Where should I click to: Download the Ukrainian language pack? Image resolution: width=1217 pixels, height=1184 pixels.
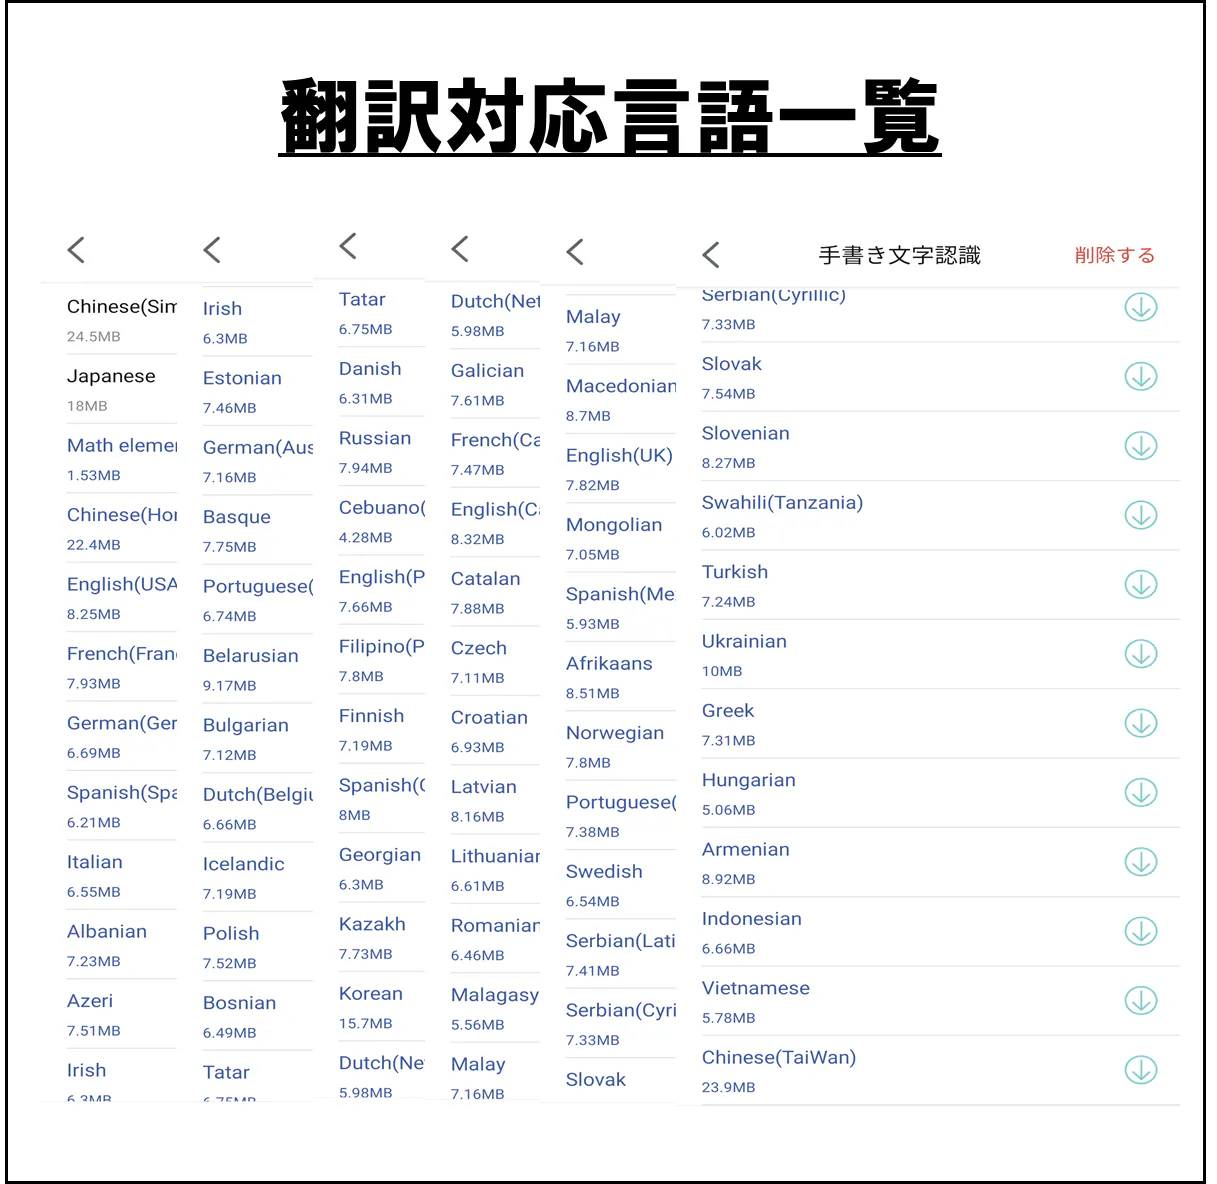pyautogui.click(x=1140, y=654)
